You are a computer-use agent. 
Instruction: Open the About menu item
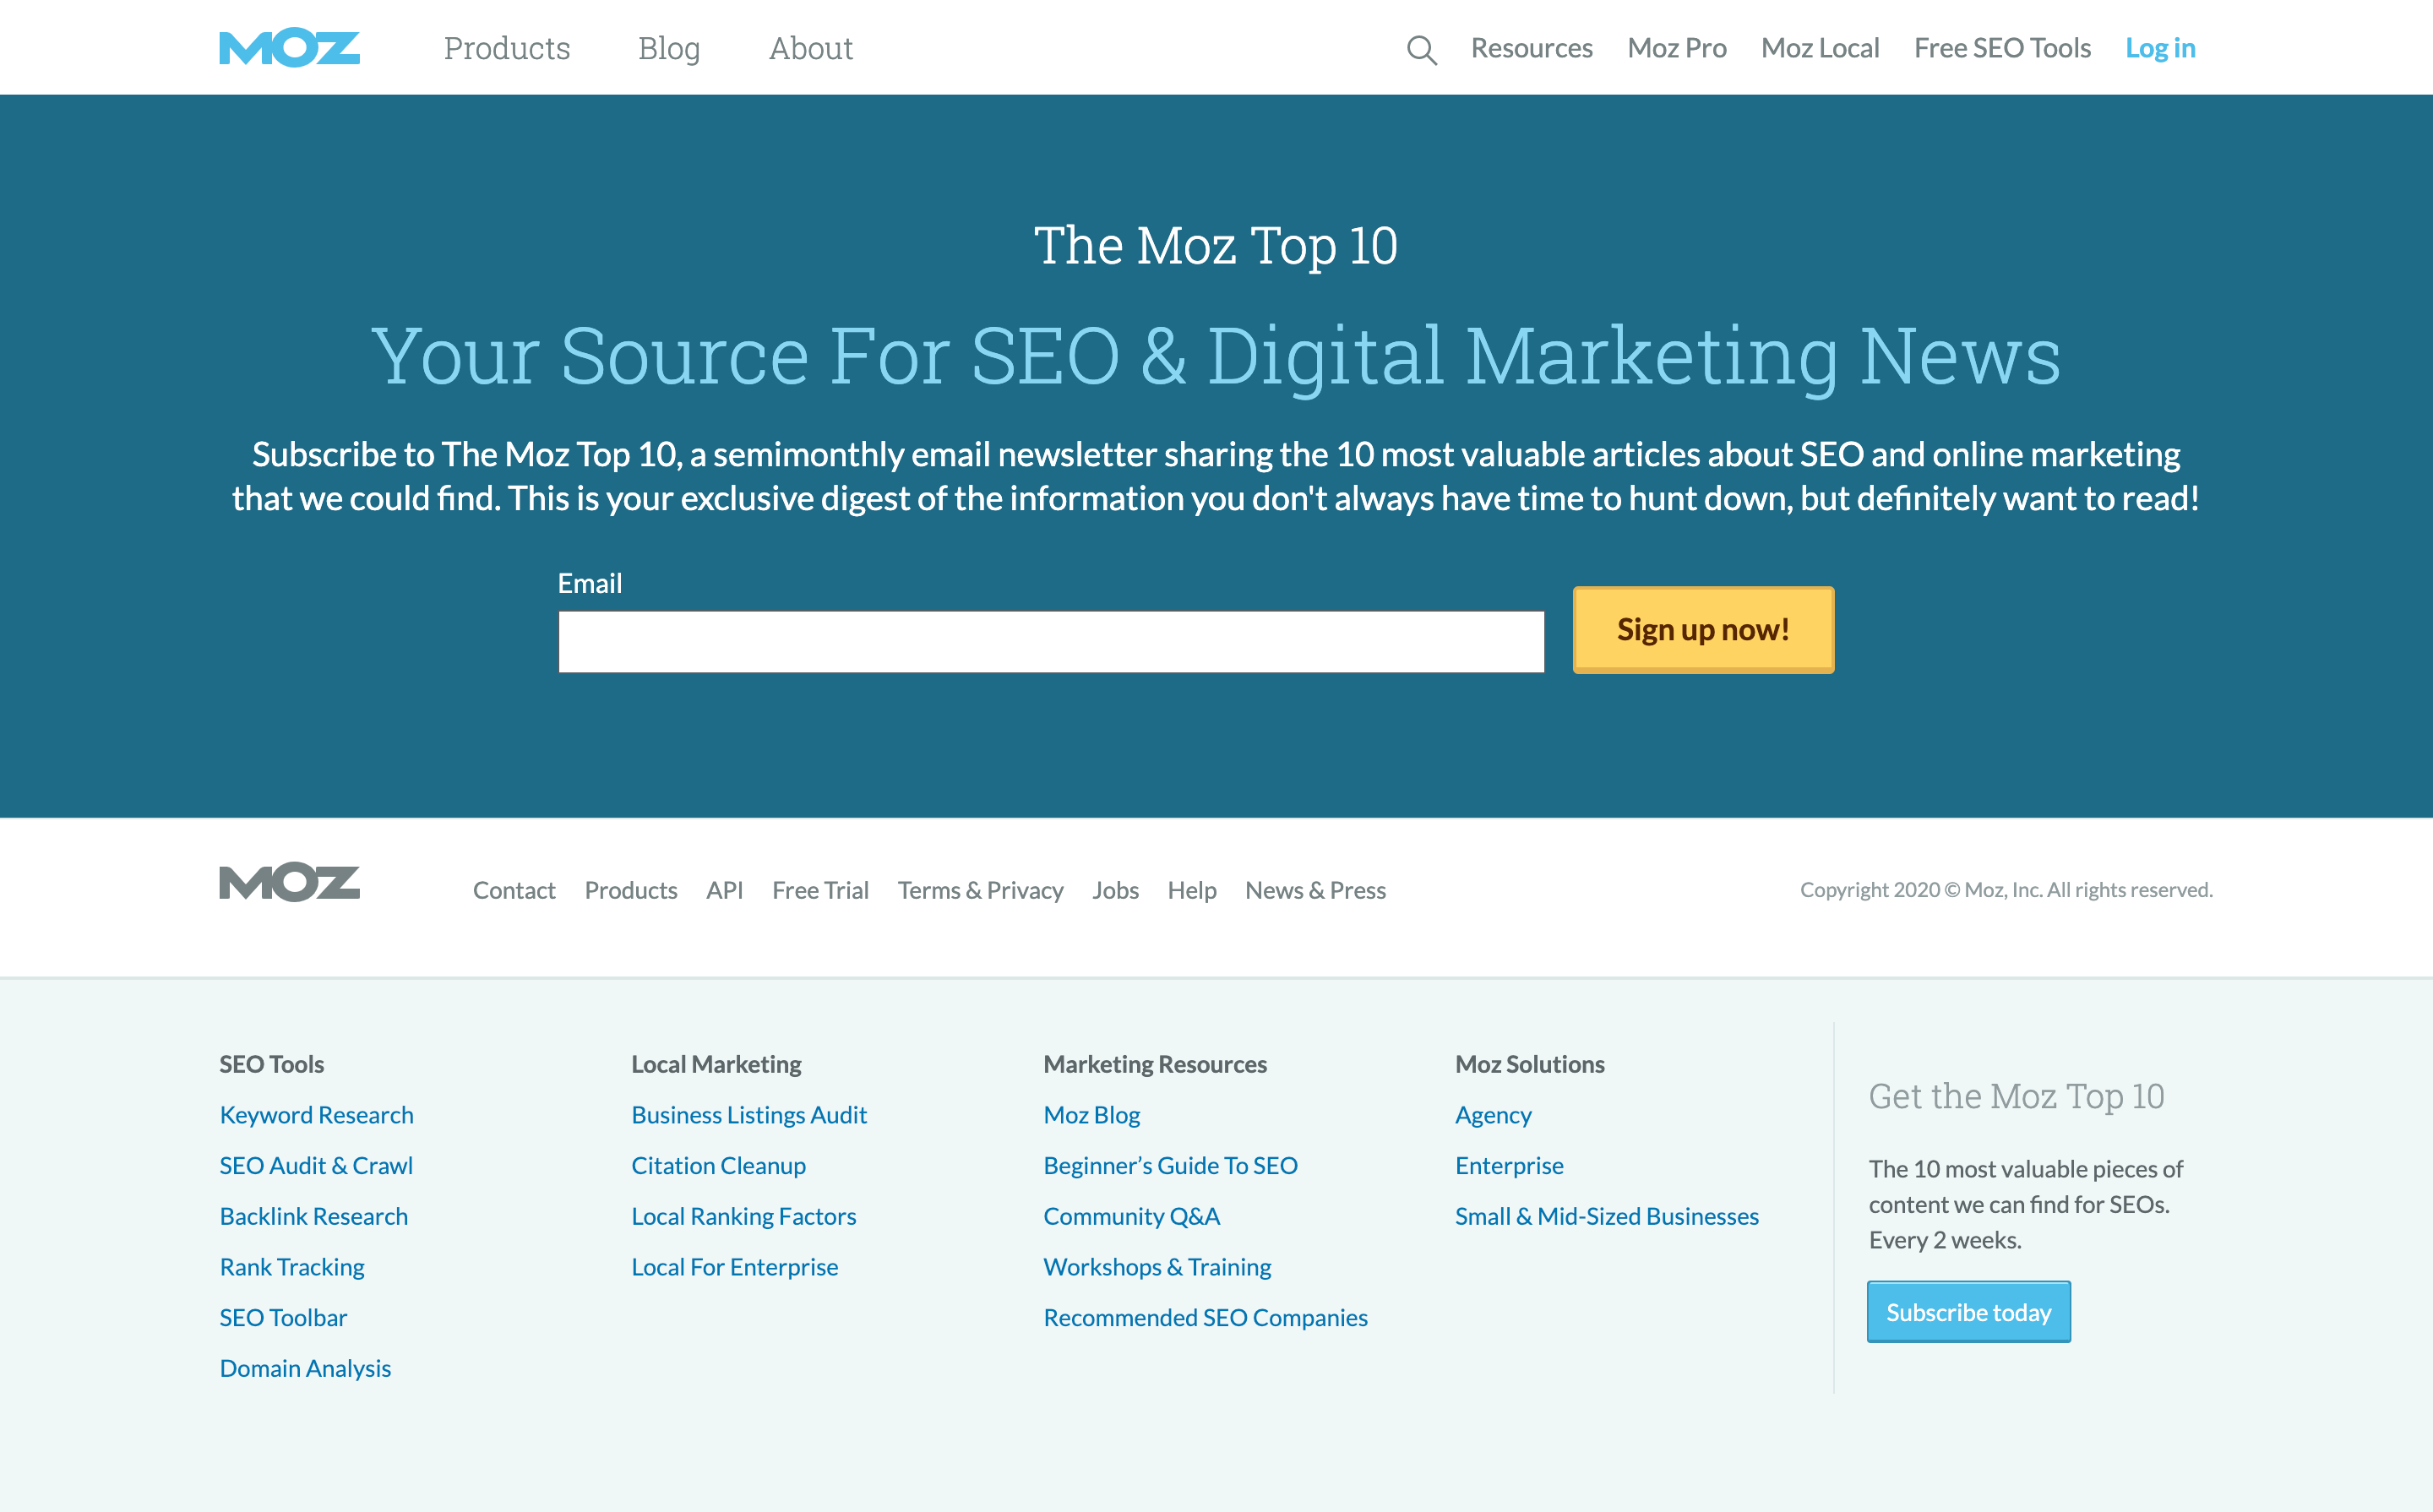(810, 48)
